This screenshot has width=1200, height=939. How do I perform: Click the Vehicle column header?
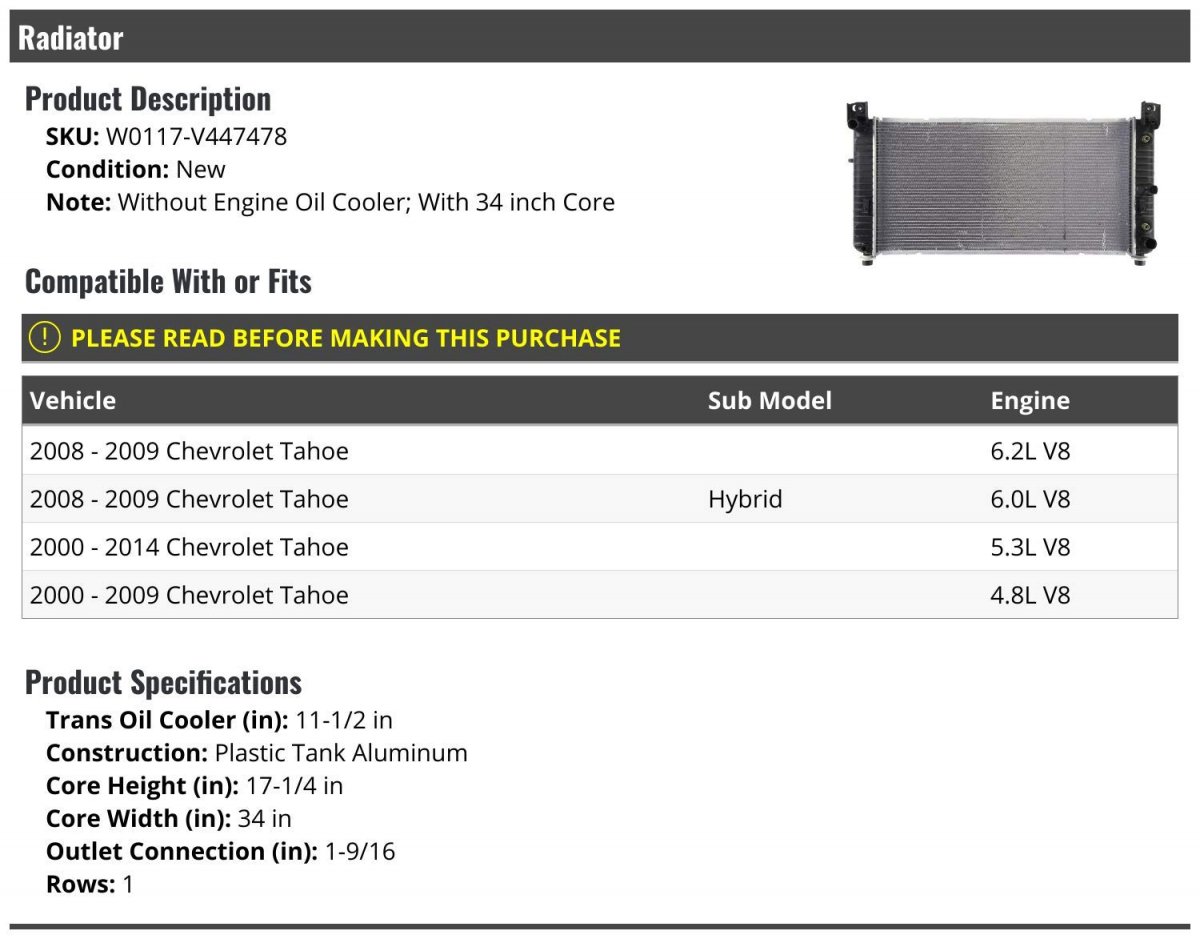pyautogui.click(x=73, y=400)
